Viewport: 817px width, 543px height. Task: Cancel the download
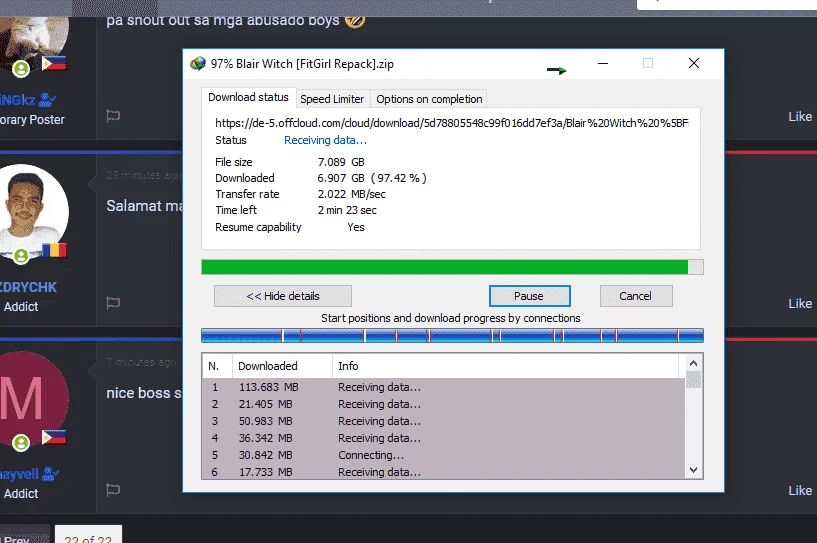[x=636, y=296]
